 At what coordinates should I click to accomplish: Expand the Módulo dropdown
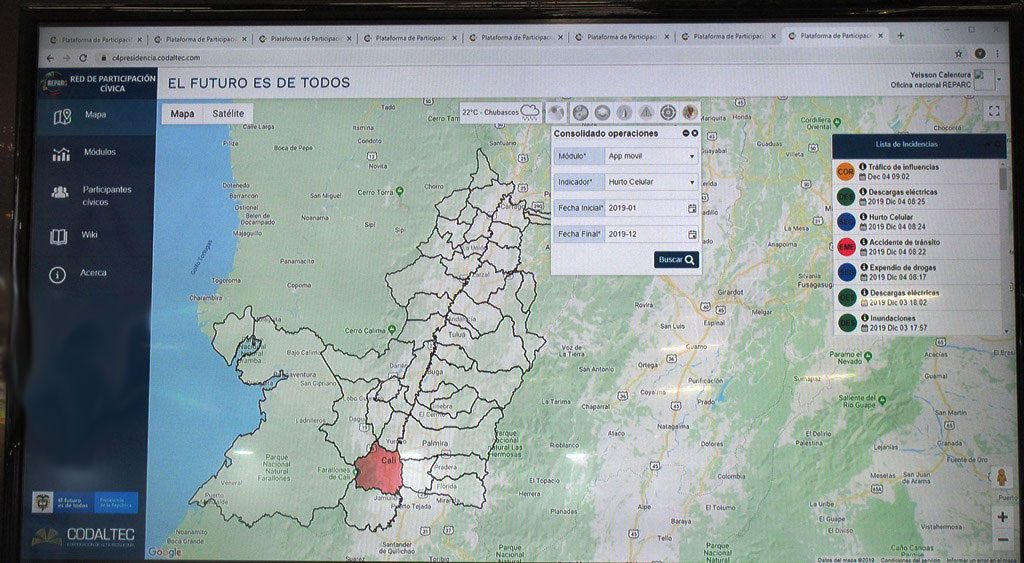click(x=651, y=156)
